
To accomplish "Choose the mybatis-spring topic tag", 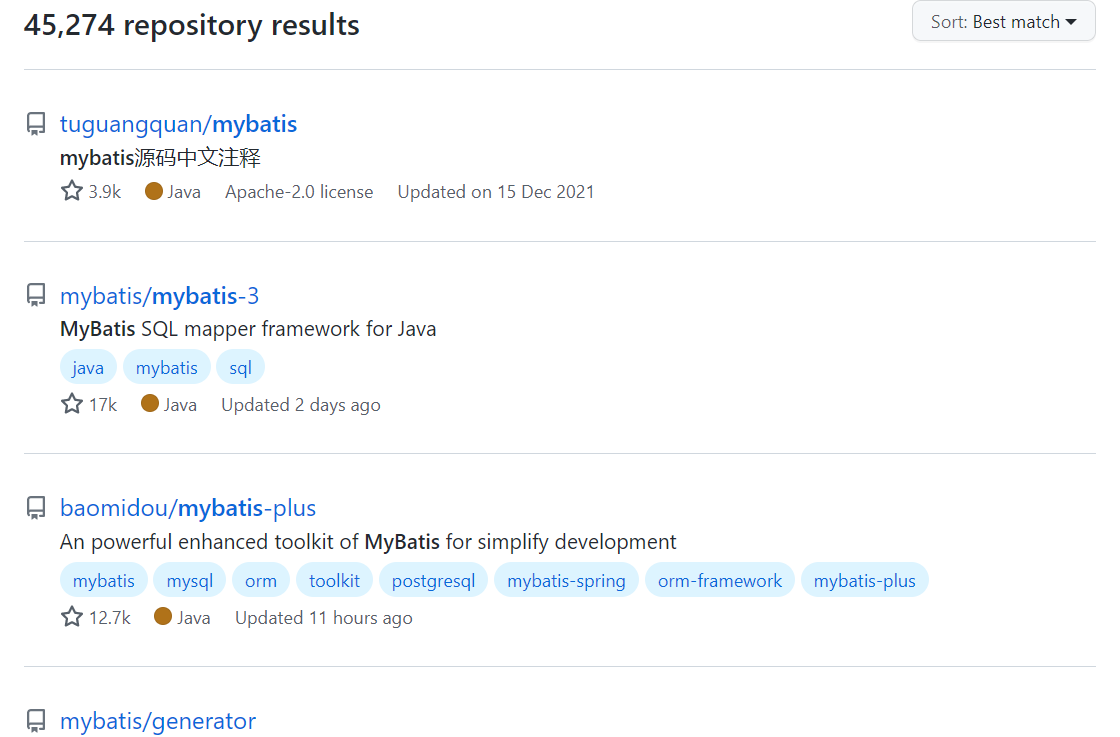I will click(566, 581).
